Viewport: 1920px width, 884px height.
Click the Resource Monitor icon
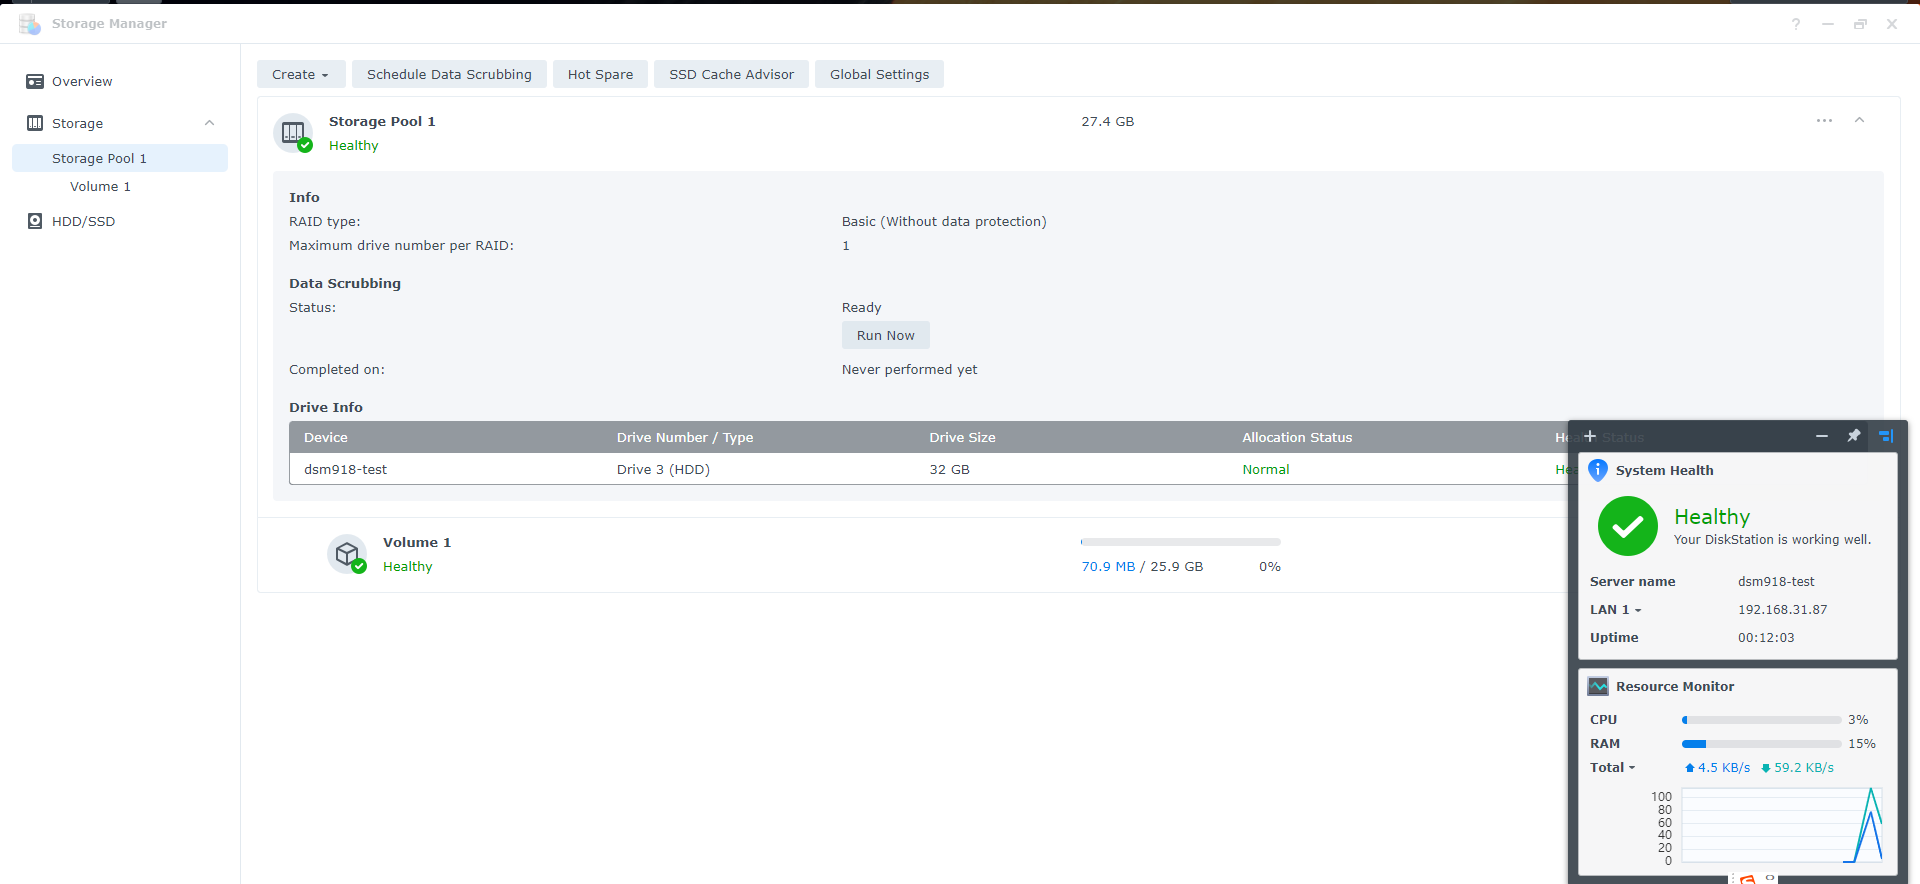click(x=1598, y=686)
